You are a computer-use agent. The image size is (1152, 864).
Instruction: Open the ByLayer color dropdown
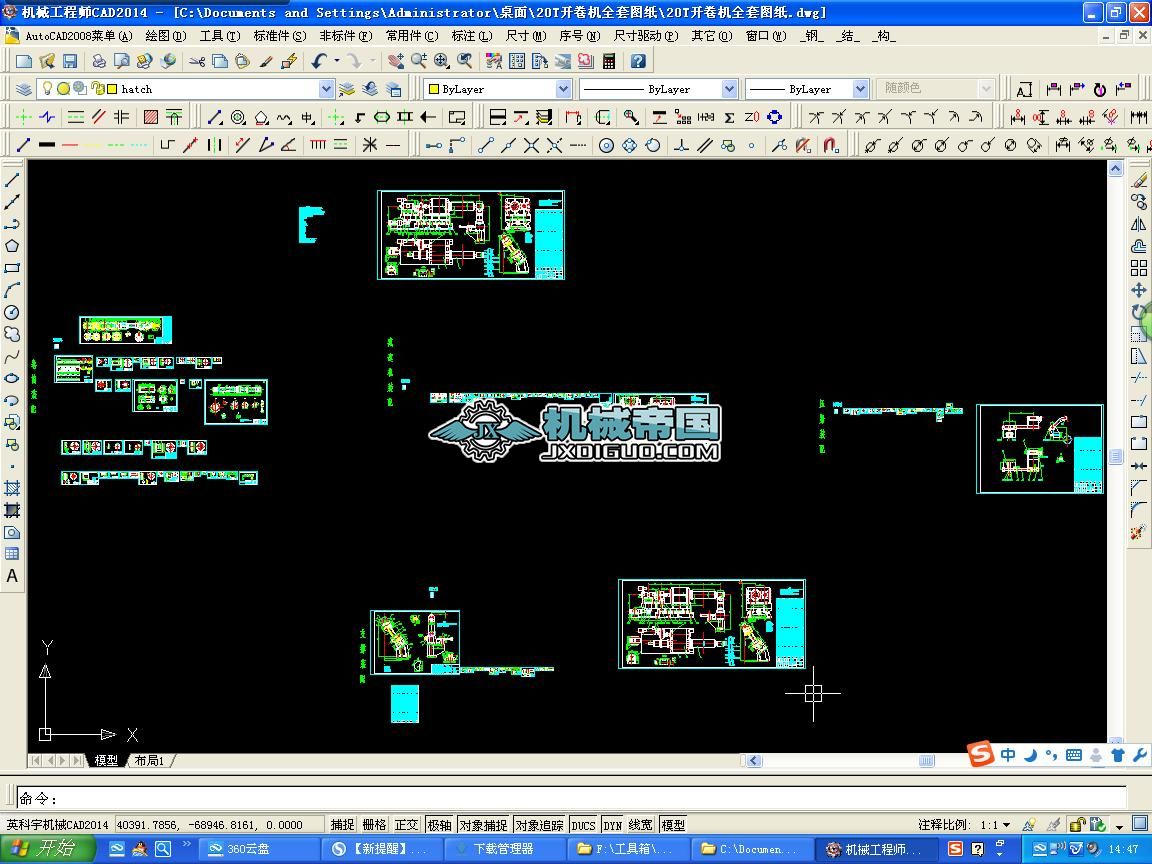tap(563, 89)
